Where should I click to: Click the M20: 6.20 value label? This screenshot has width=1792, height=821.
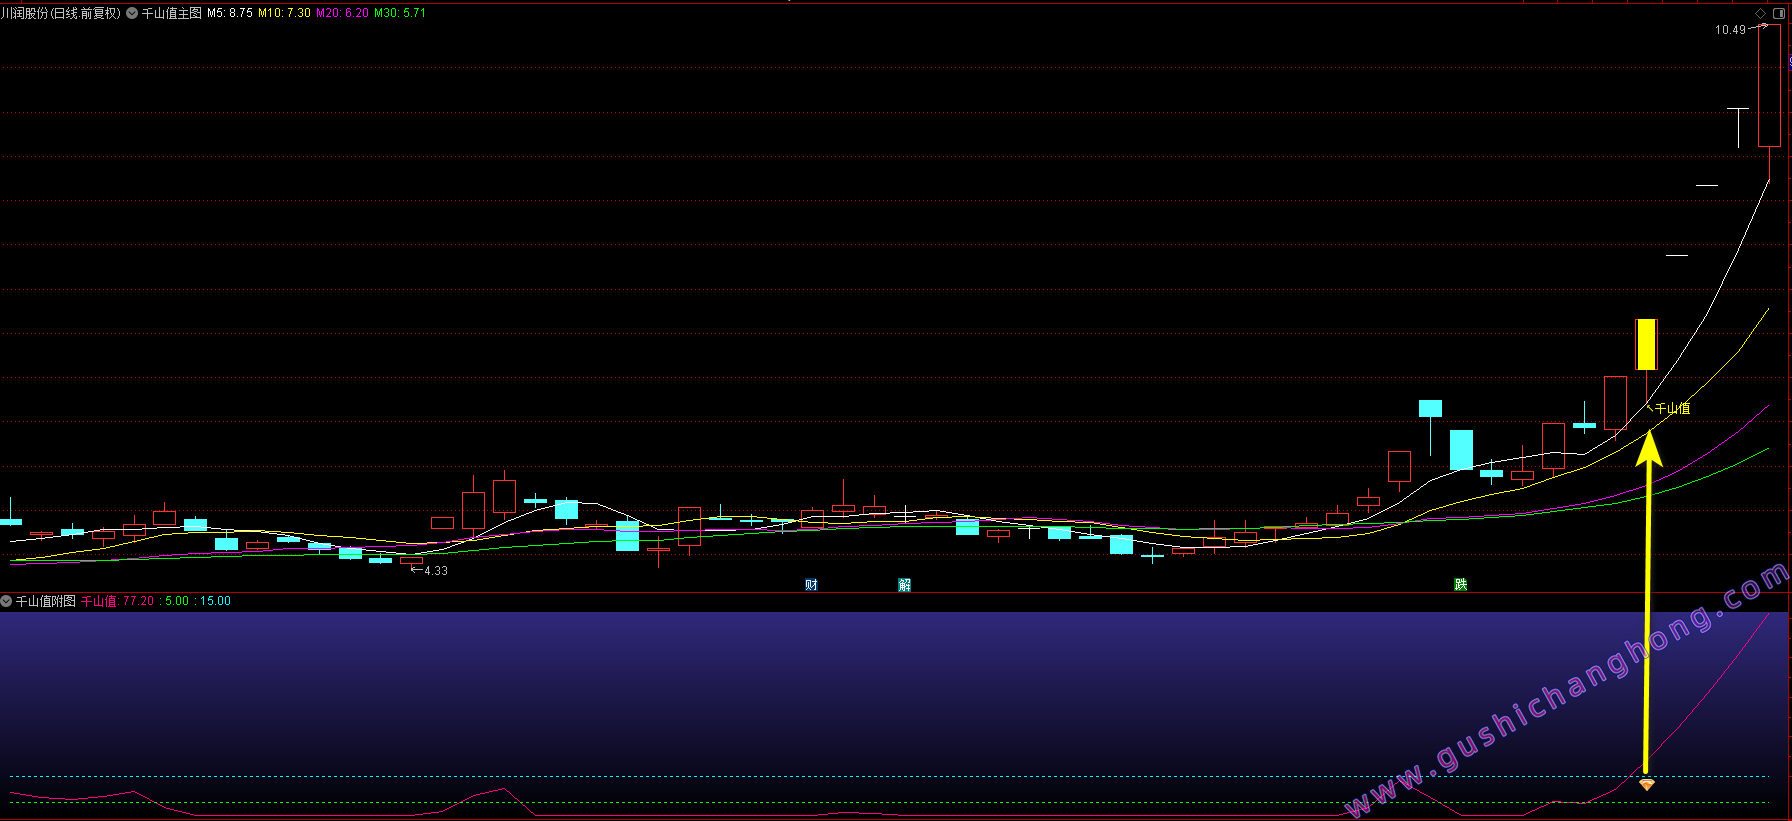point(343,13)
